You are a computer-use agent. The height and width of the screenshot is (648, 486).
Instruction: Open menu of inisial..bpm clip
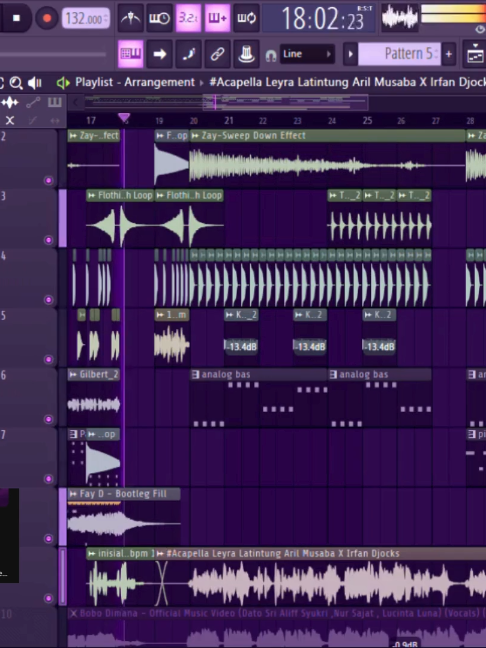92,553
